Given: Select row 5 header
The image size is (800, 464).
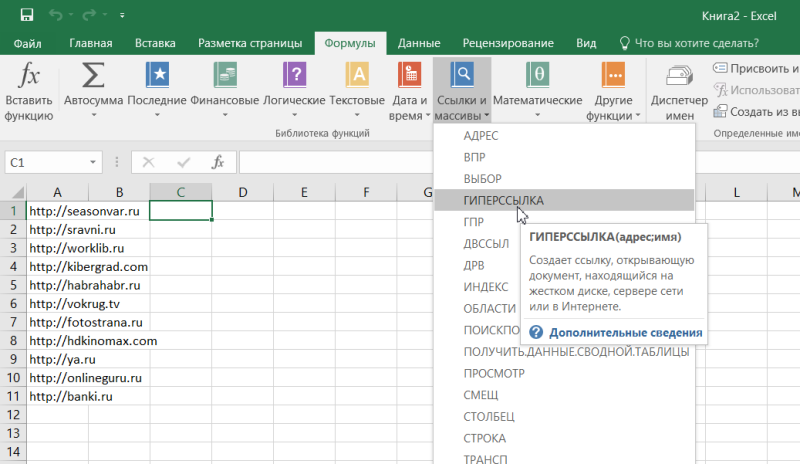Looking at the screenshot, I should pos(13,285).
